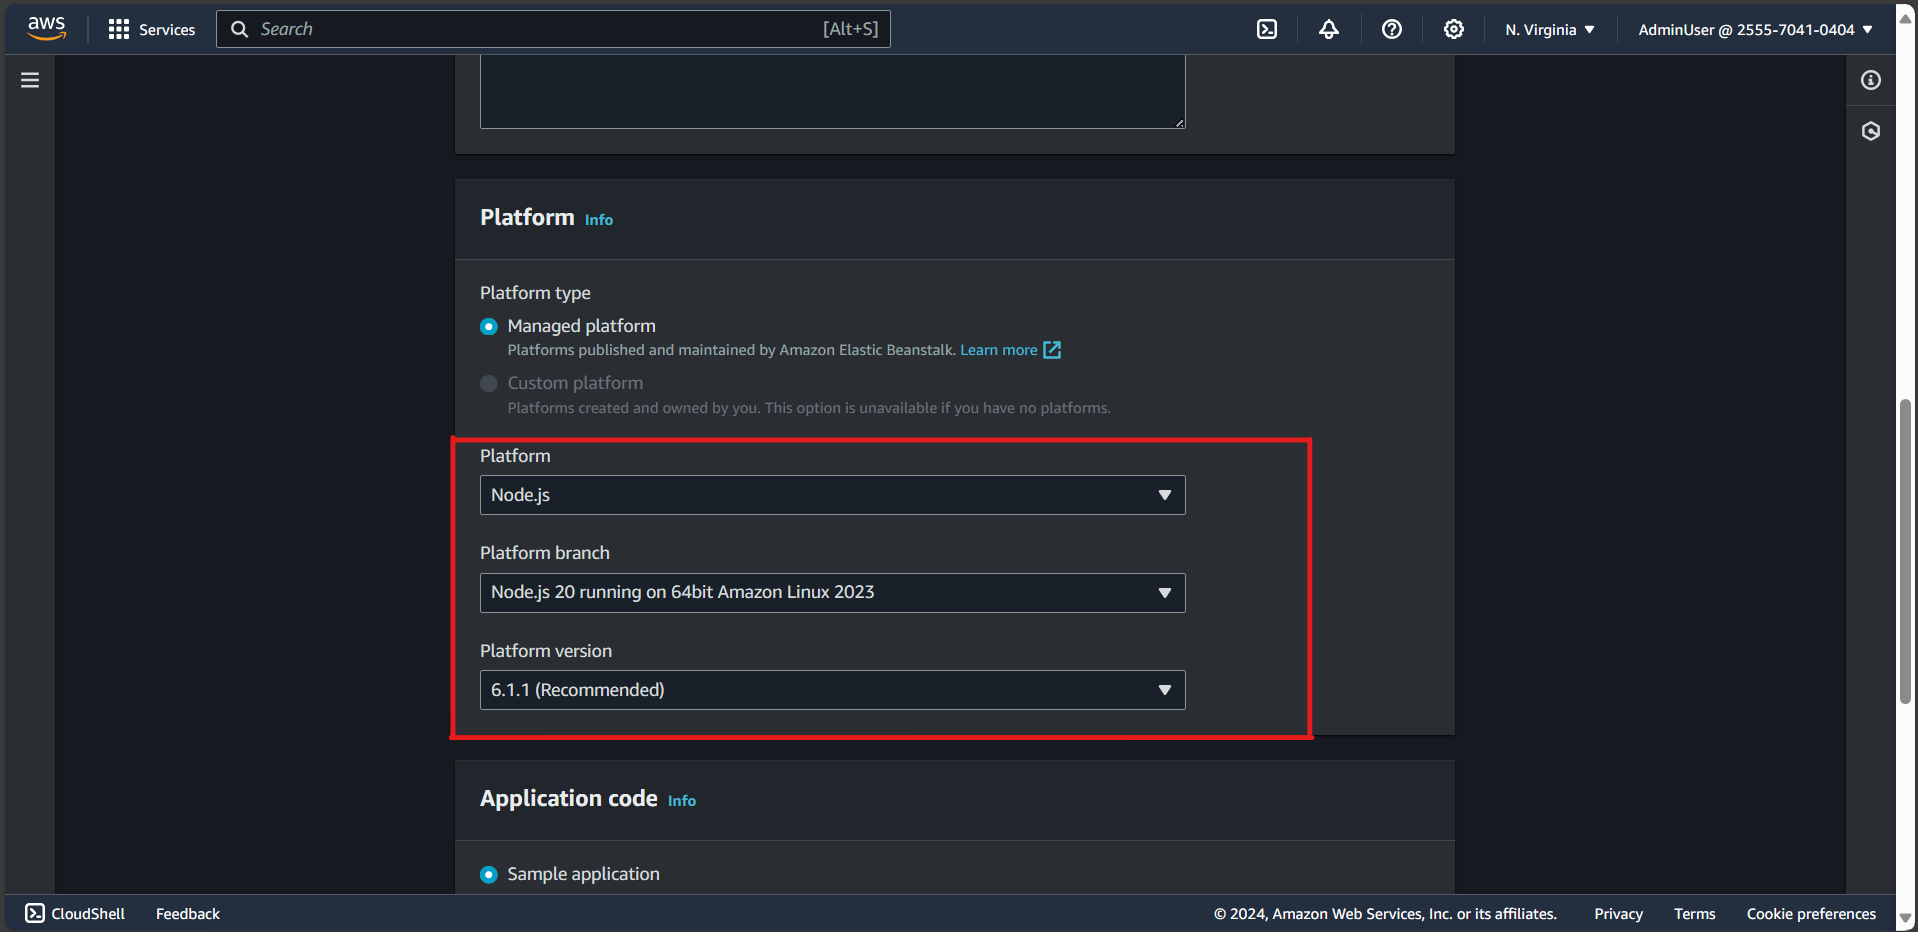1918x932 pixels.
Task: Open Cookie preferences
Action: (x=1811, y=914)
